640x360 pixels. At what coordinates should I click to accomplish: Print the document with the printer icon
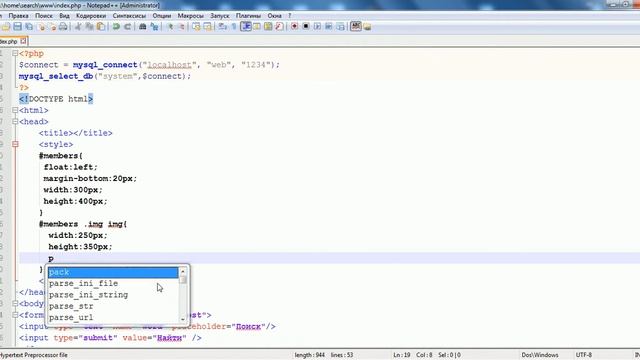tap(63, 27)
